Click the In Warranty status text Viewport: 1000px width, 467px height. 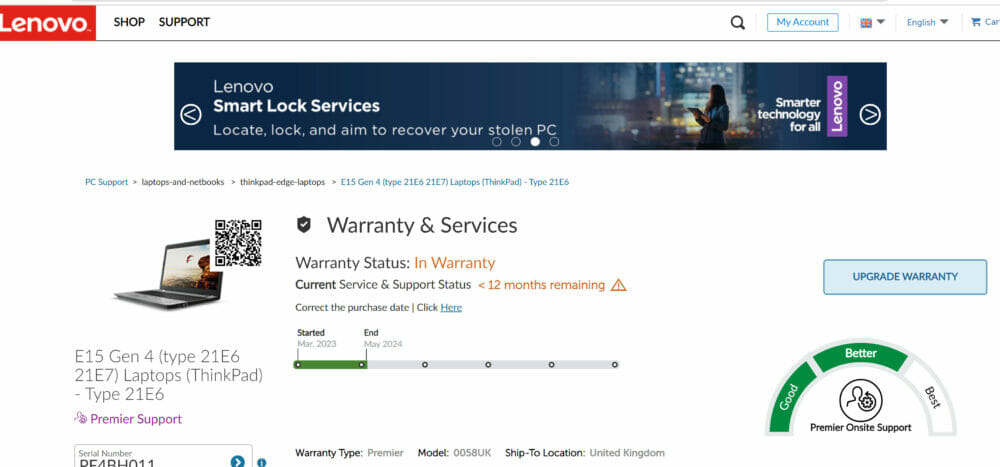point(454,263)
